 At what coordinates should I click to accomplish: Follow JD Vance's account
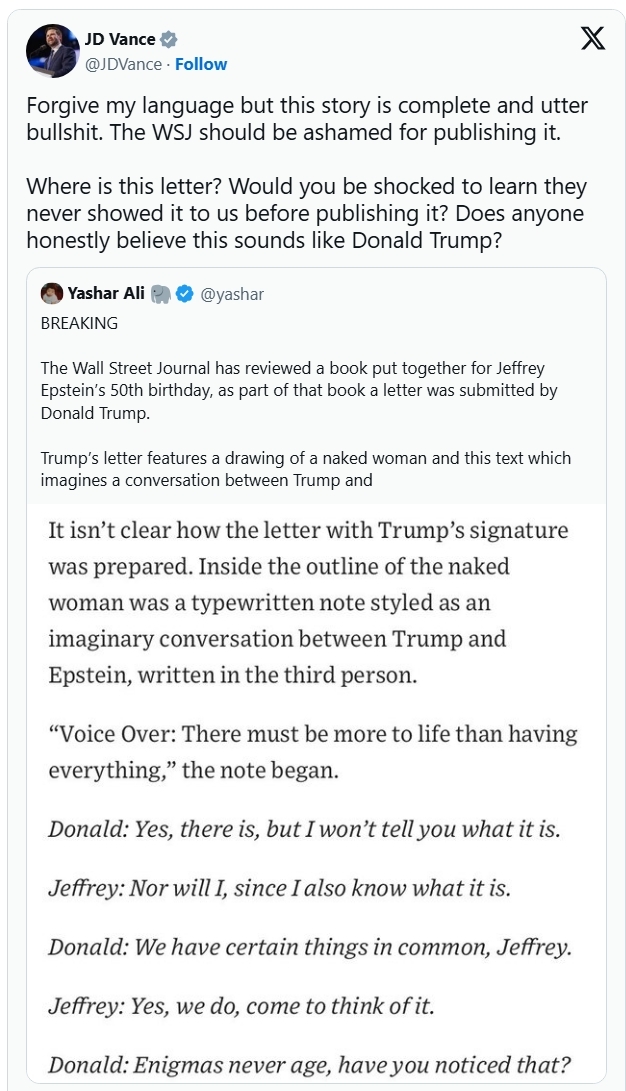point(201,64)
